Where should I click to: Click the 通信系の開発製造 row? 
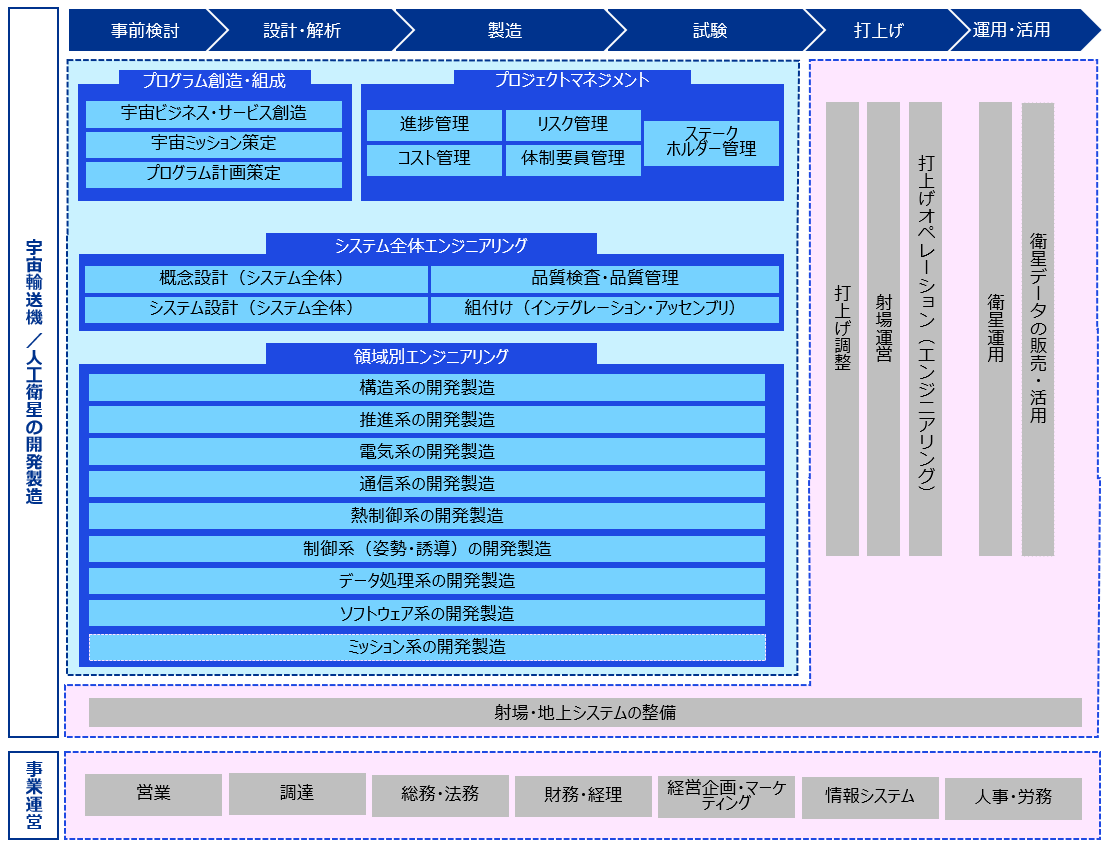427,484
